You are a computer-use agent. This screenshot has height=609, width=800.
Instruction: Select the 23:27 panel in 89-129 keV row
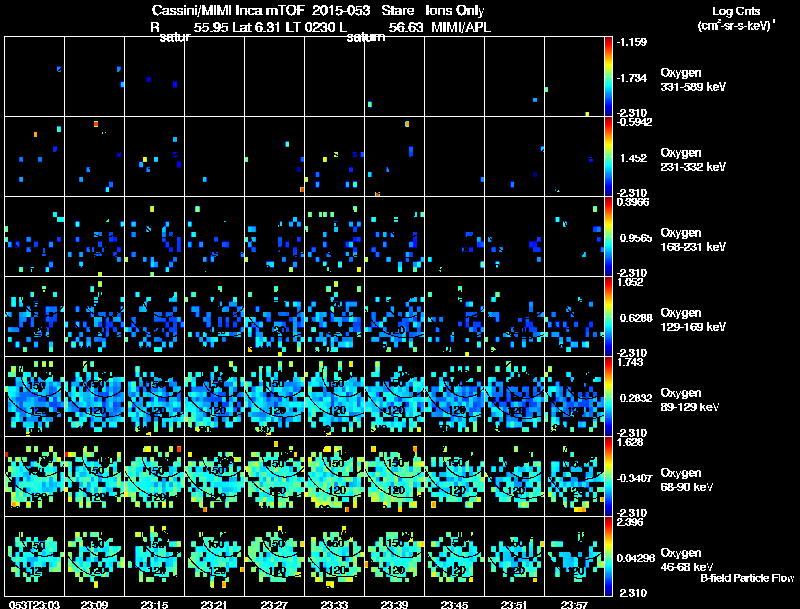coord(274,396)
